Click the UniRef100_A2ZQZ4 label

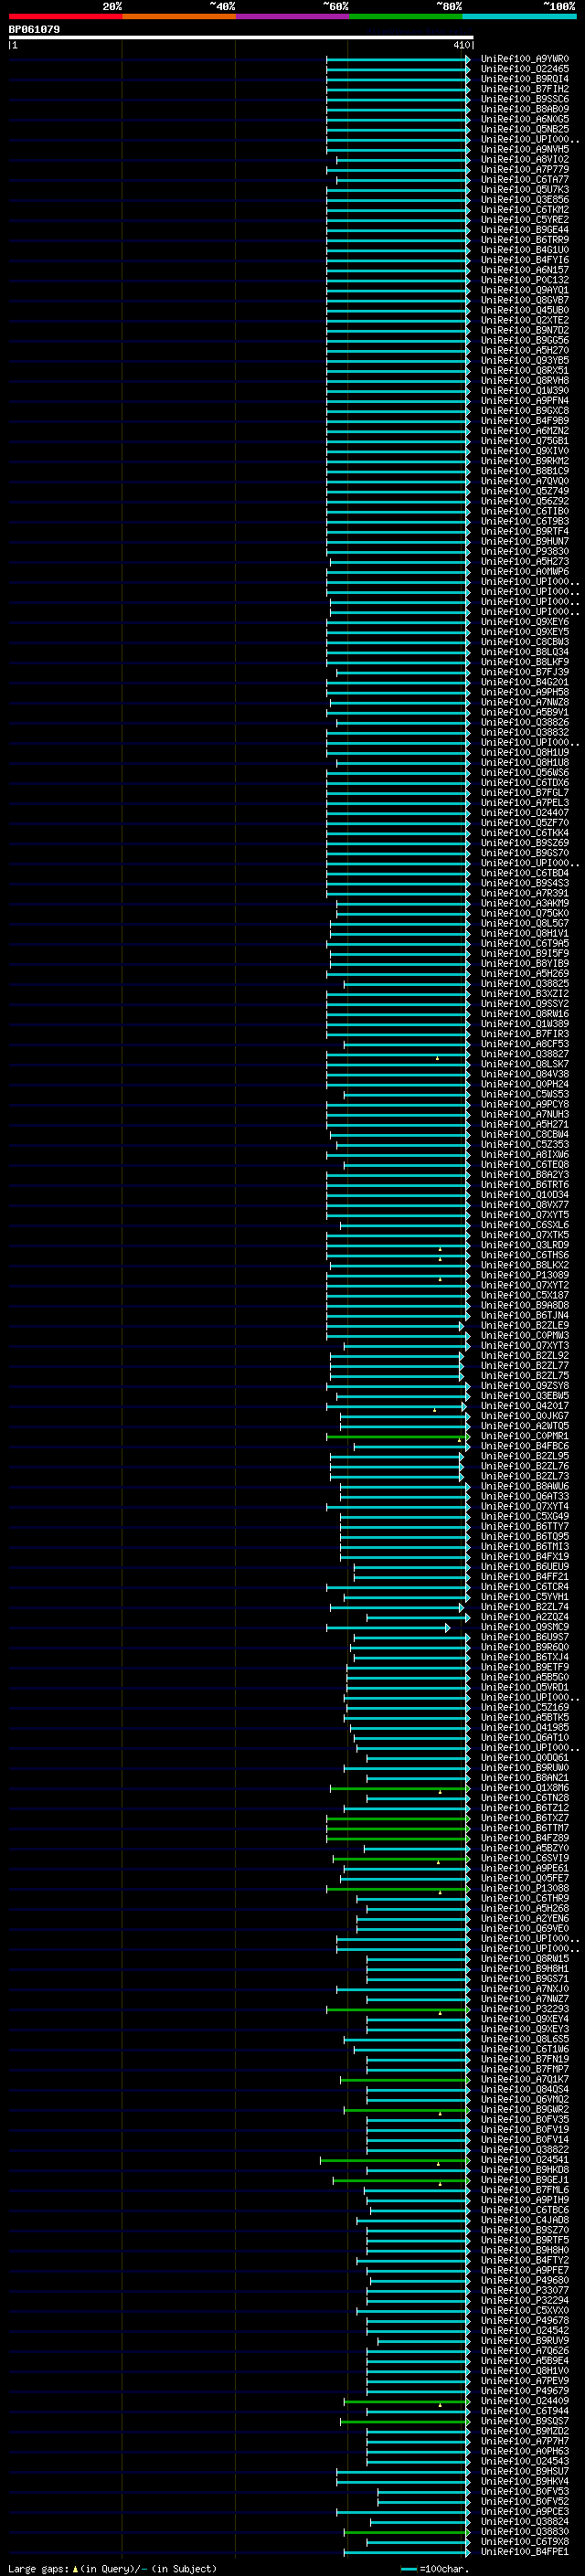525,1617
